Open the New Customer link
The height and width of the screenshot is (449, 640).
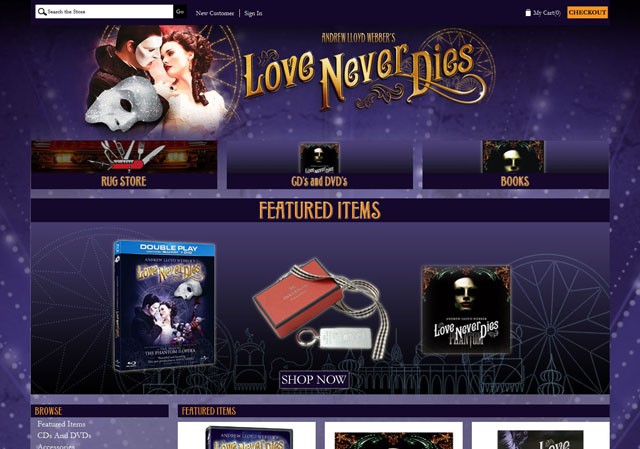pos(215,13)
